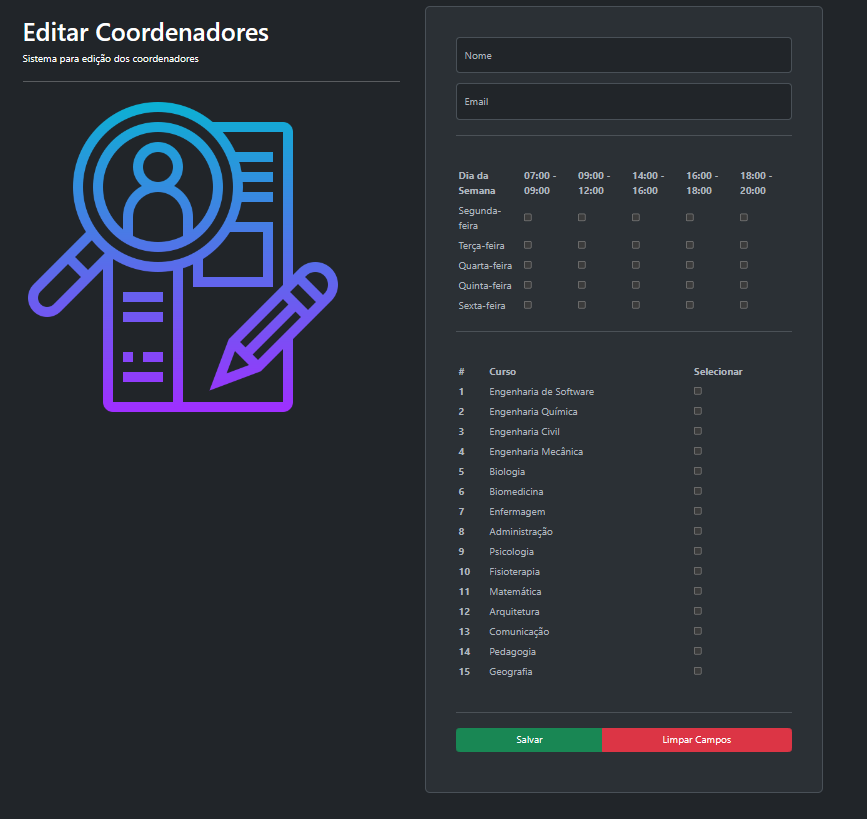This screenshot has height=819, width=867.
Task: Click the red Limpar Campos button
Action: coord(696,739)
